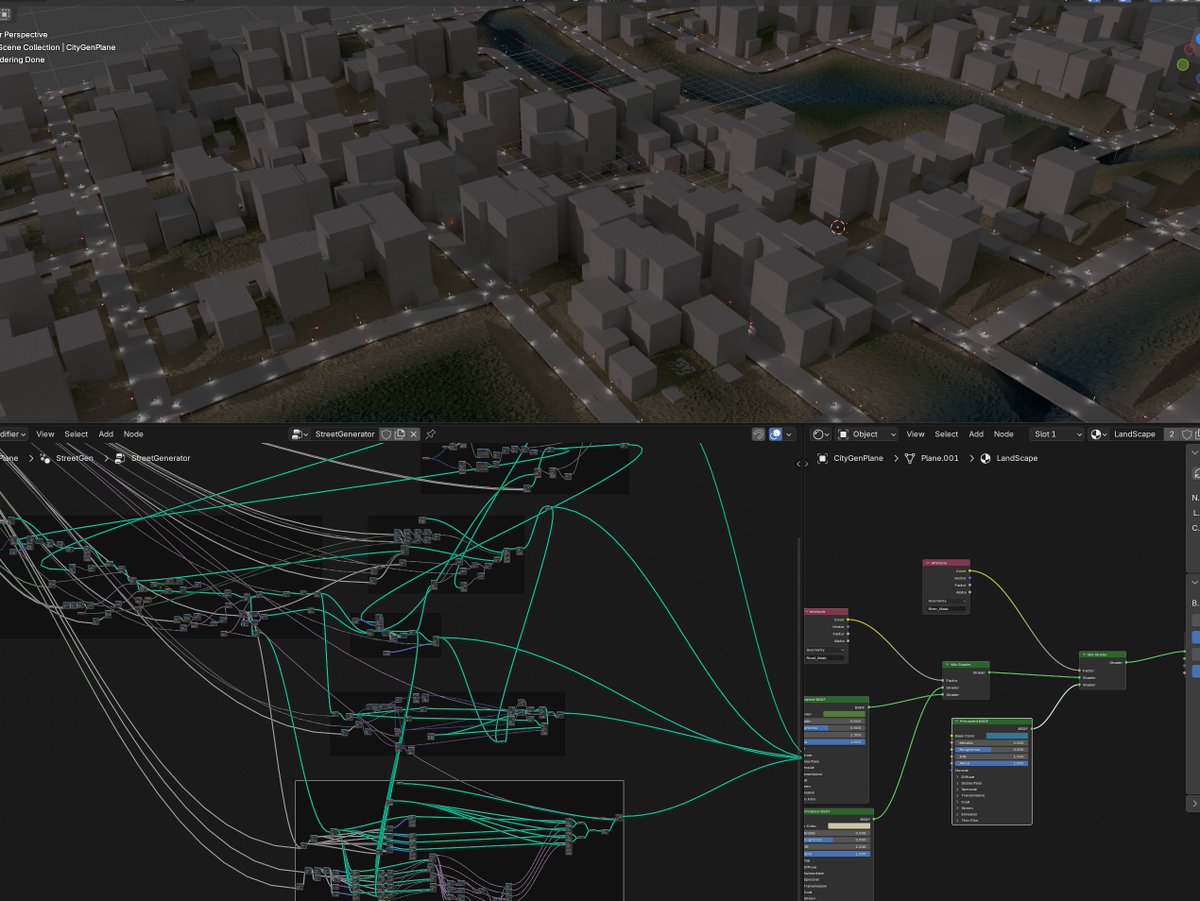Expand the lower sidebar panel chevron
The width and height of the screenshot is (1200, 901).
point(1195,803)
